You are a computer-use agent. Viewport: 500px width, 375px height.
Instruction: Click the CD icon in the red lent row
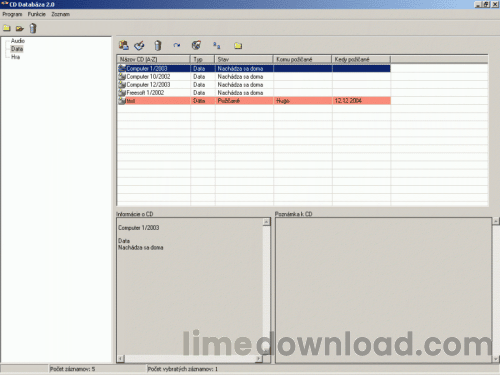point(122,101)
